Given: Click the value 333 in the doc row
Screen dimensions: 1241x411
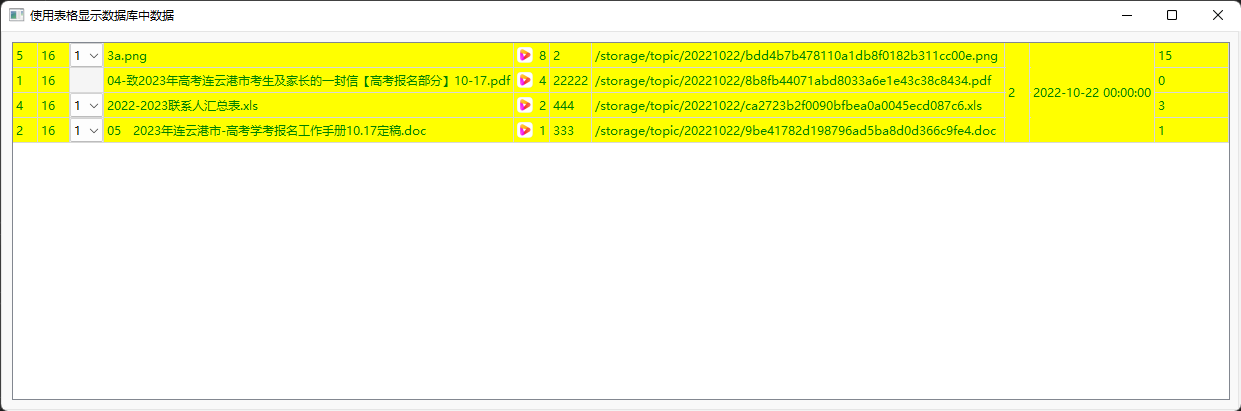Looking at the screenshot, I should 563,130.
